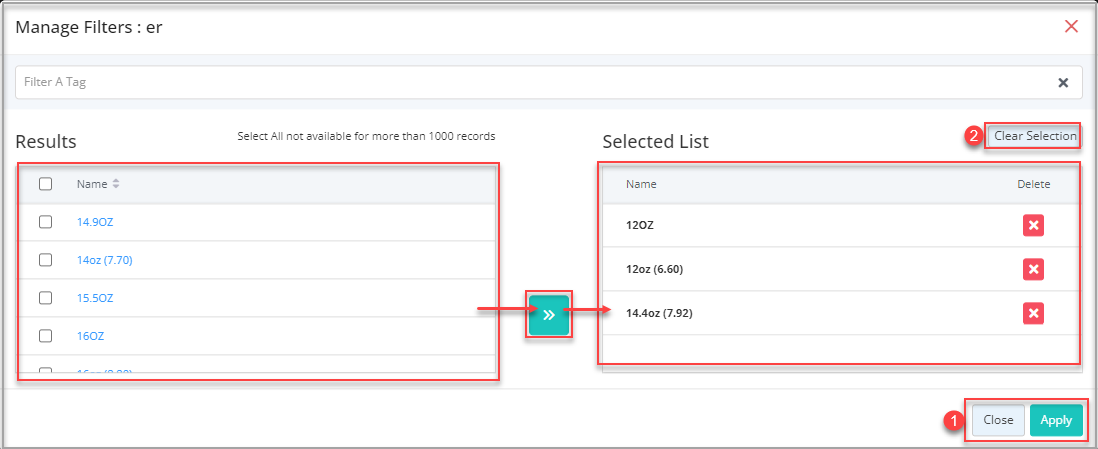Delete 12oz (6.60) from Selected List
This screenshot has height=449, width=1098.
click(1034, 269)
